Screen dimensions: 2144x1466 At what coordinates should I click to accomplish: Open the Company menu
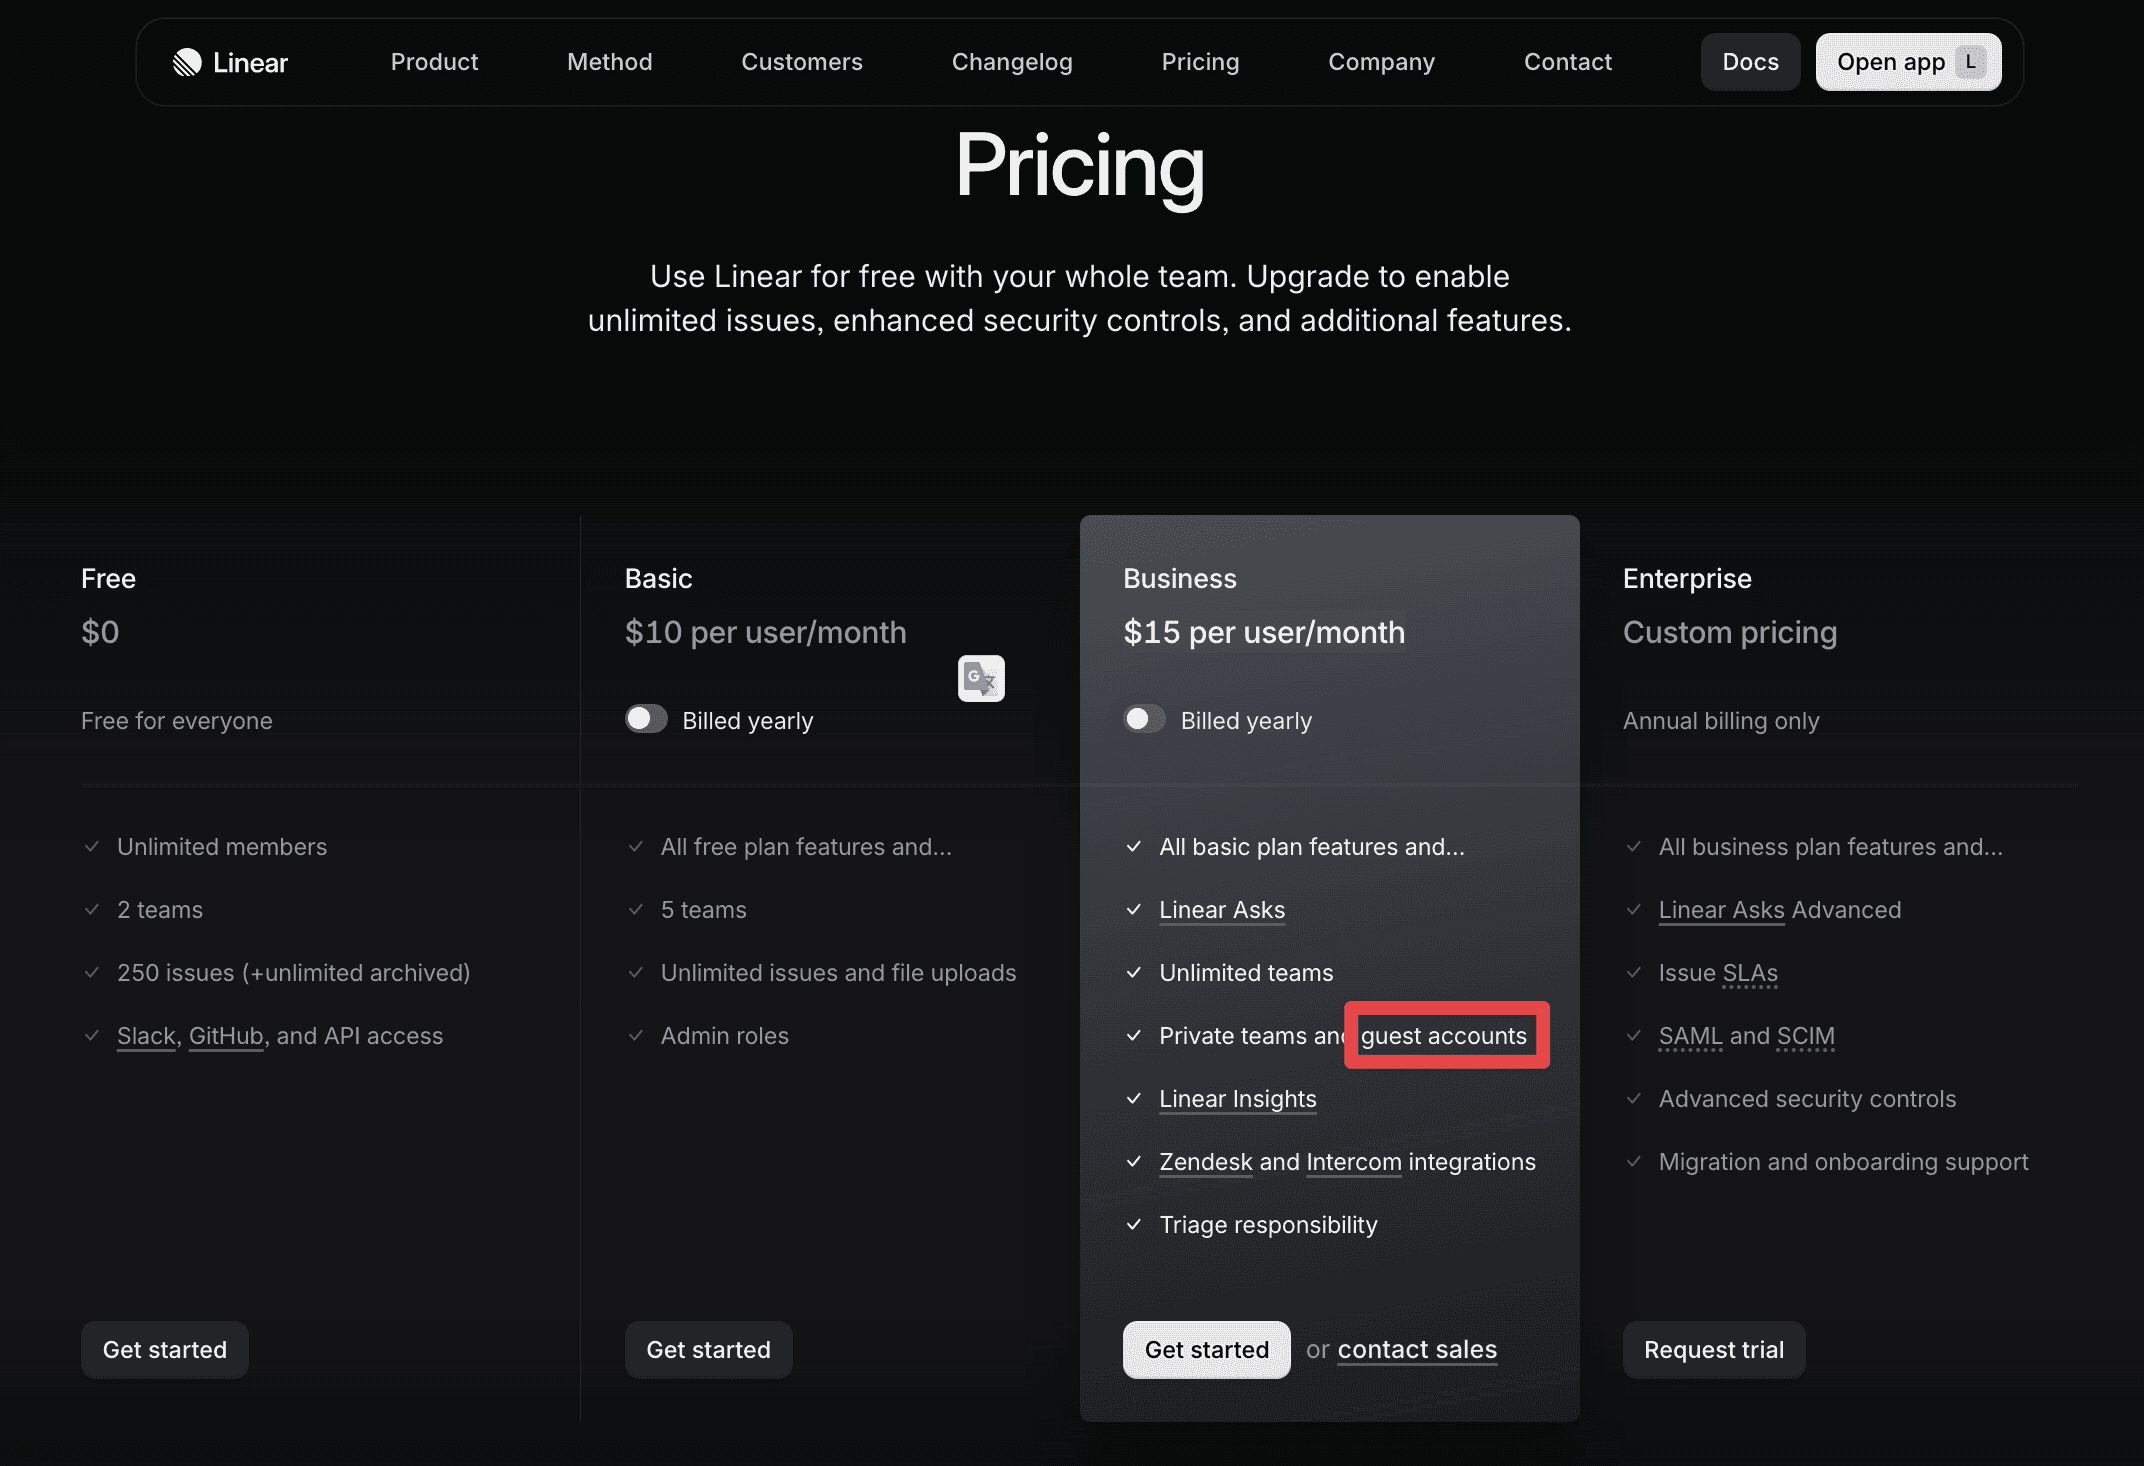tap(1381, 62)
